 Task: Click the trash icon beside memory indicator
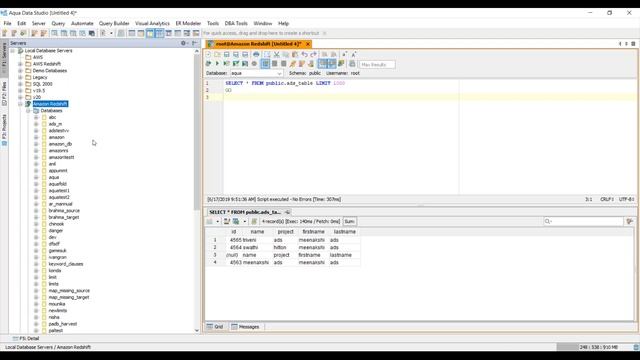(x=636, y=347)
